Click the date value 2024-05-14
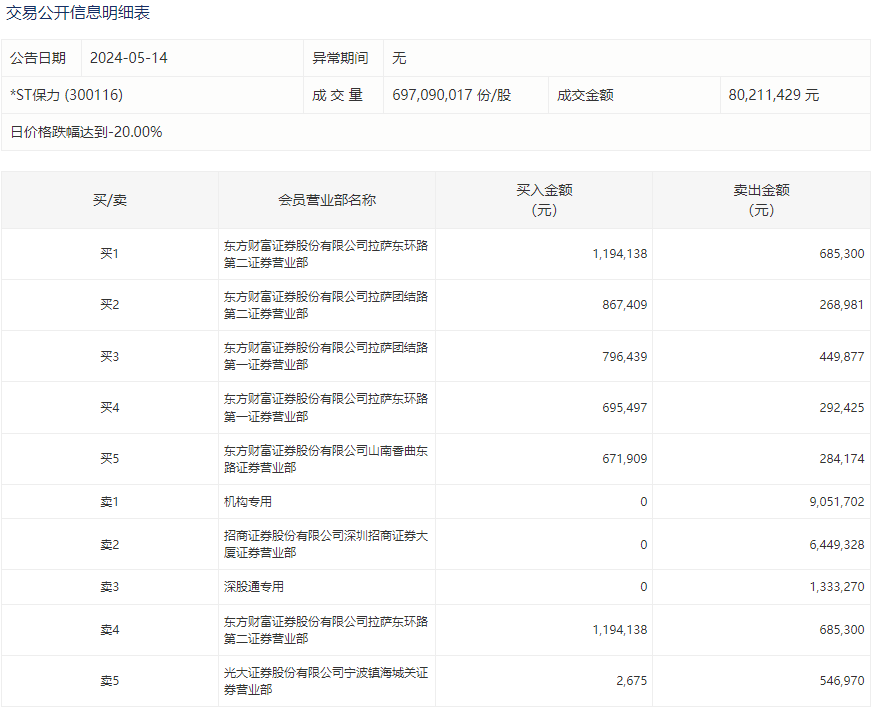 128,58
